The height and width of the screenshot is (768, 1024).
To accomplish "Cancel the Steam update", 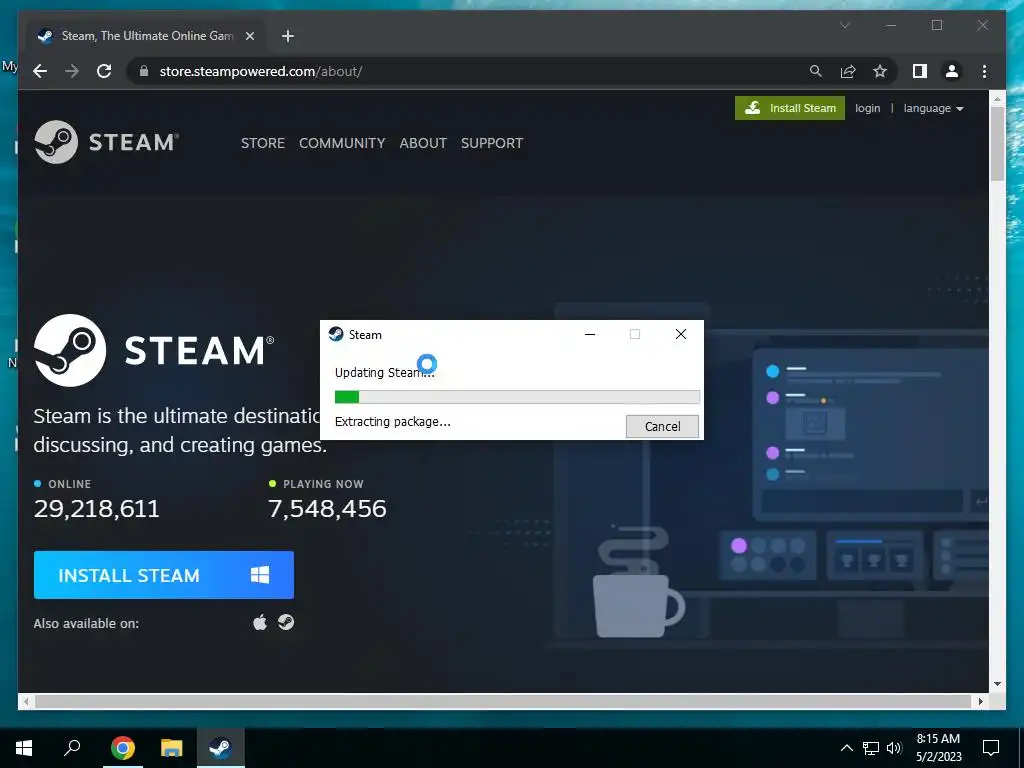I will tap(662, 426).
